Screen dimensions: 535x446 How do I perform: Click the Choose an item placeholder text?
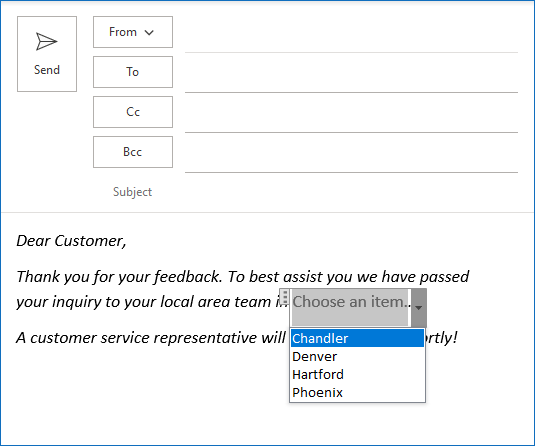pos(351,302)
